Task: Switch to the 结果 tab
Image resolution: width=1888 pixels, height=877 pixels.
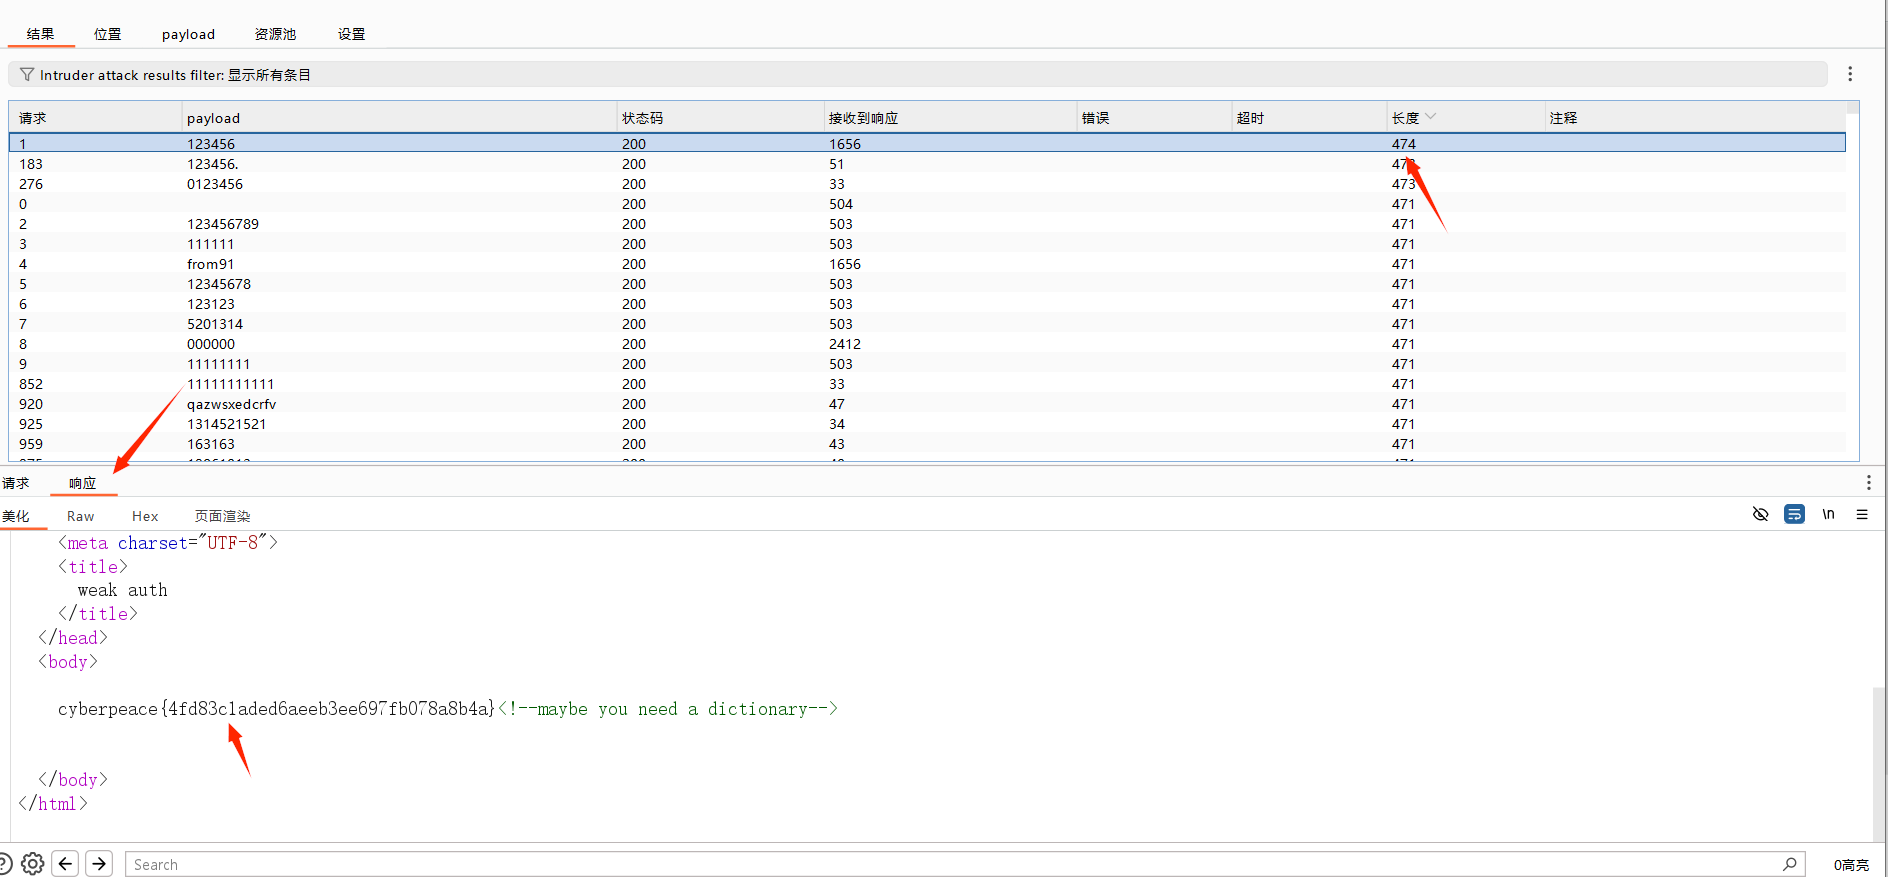Action: pyautogui.click(x=41, y=34)
